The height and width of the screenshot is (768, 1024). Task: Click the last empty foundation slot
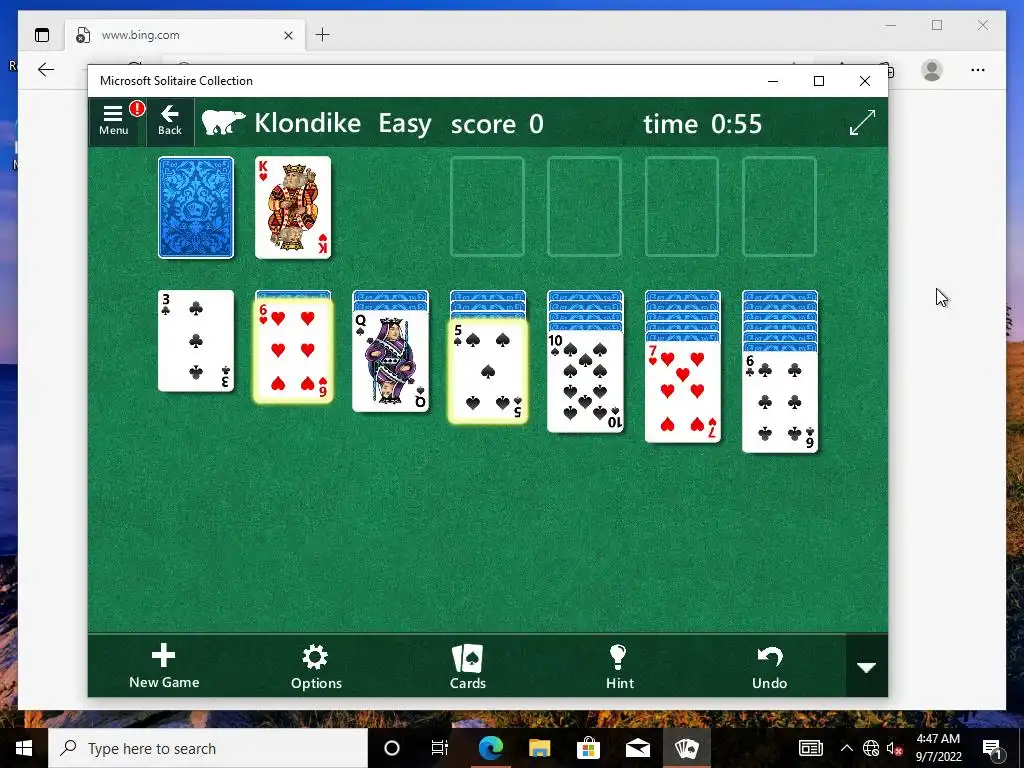coord(779,206)
